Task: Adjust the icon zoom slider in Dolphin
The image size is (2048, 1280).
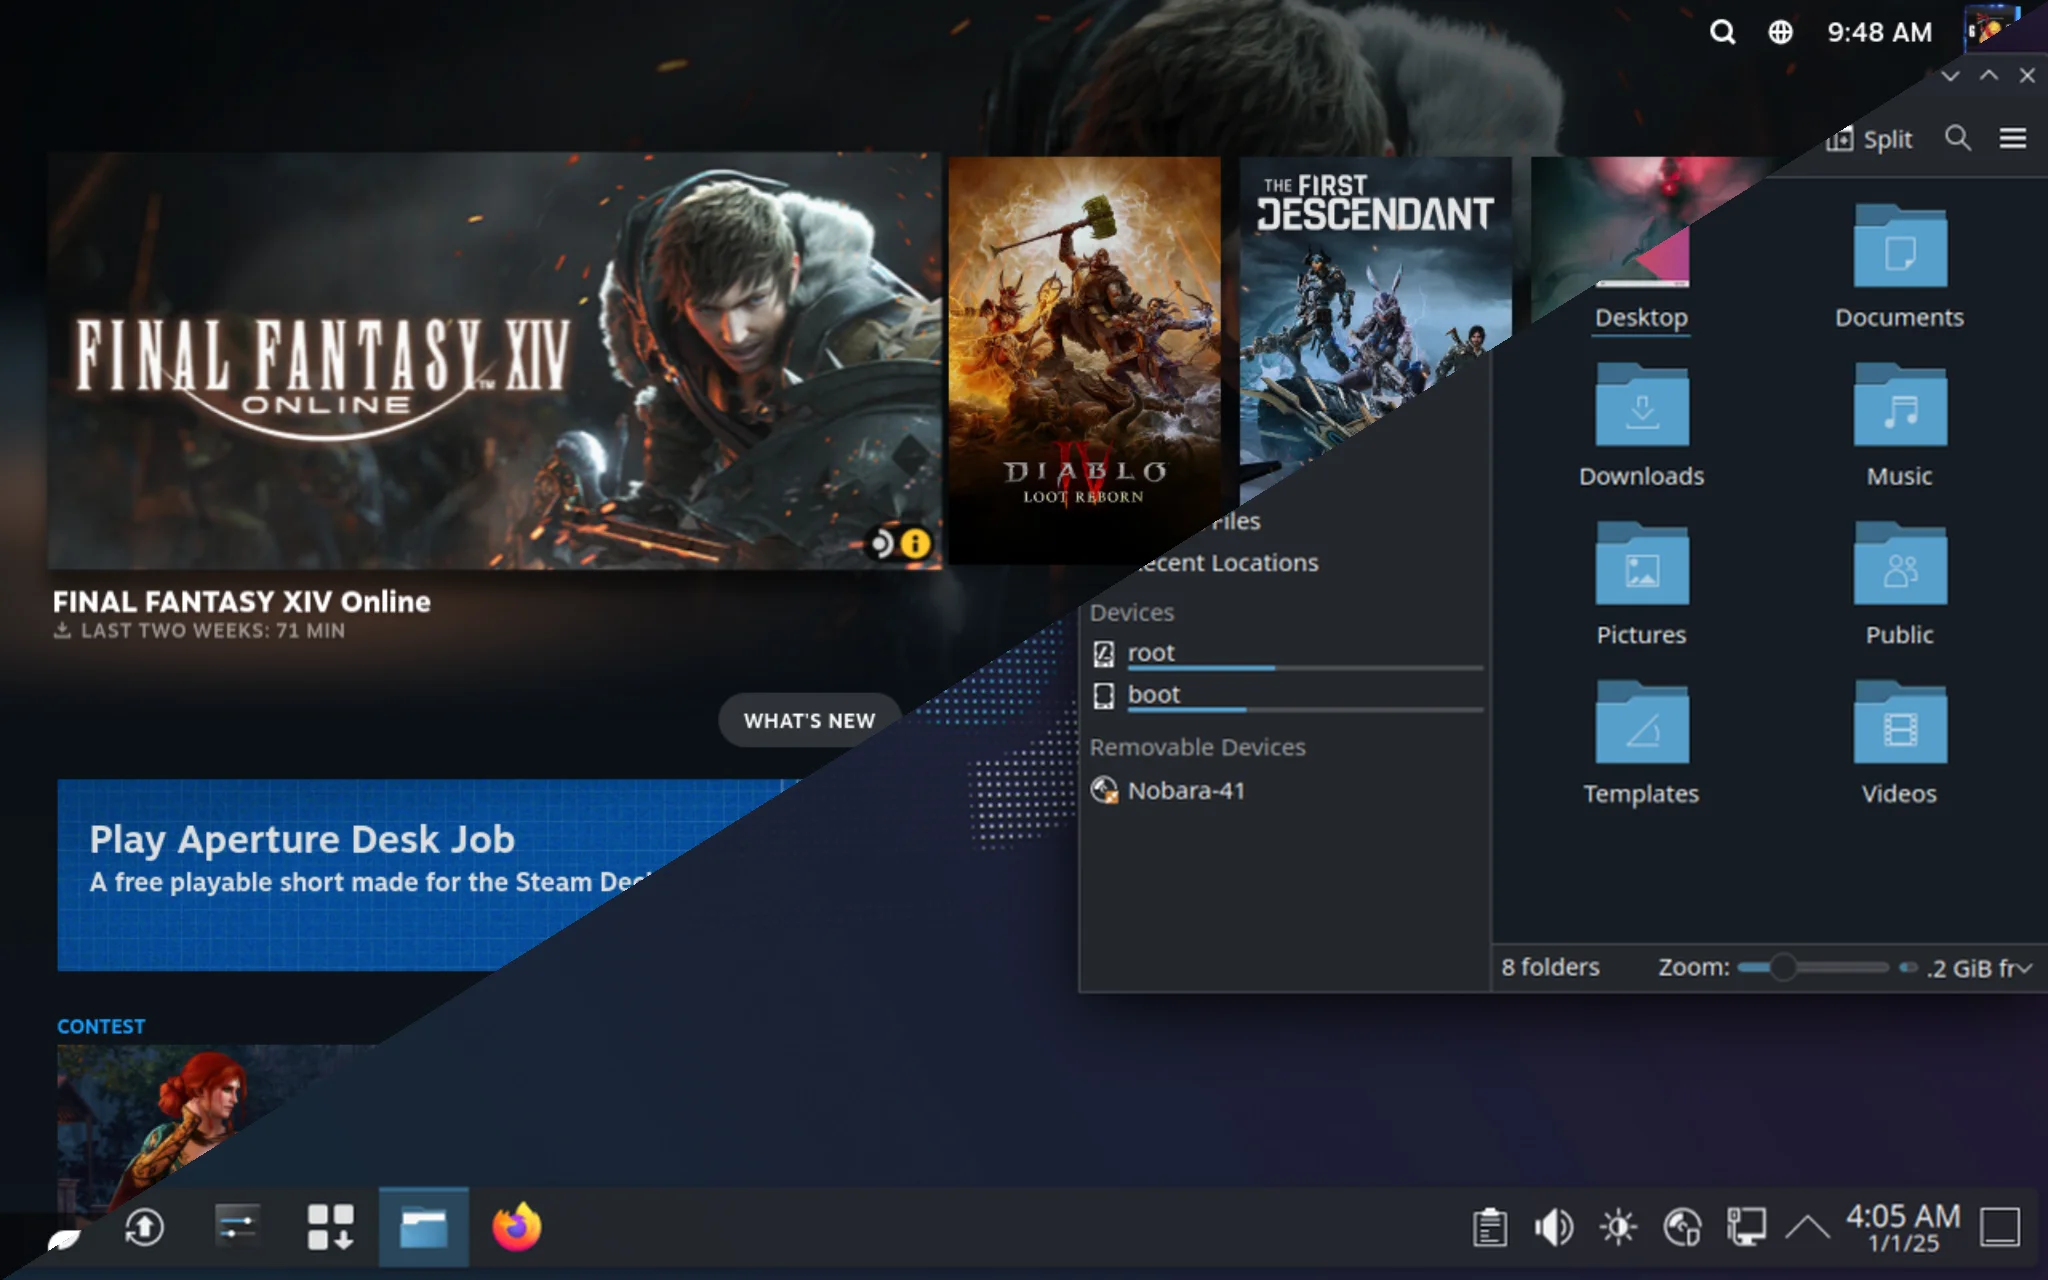Action: coord(1784,968)
